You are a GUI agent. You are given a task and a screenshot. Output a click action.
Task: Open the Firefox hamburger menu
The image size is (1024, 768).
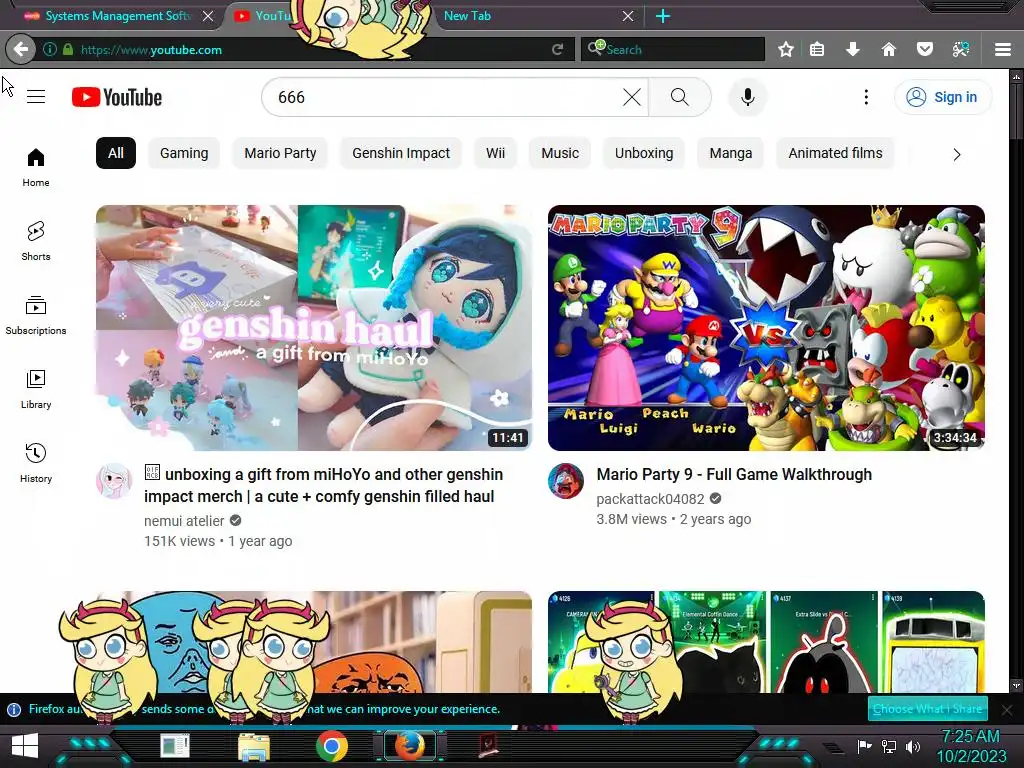pos(1003,50)
